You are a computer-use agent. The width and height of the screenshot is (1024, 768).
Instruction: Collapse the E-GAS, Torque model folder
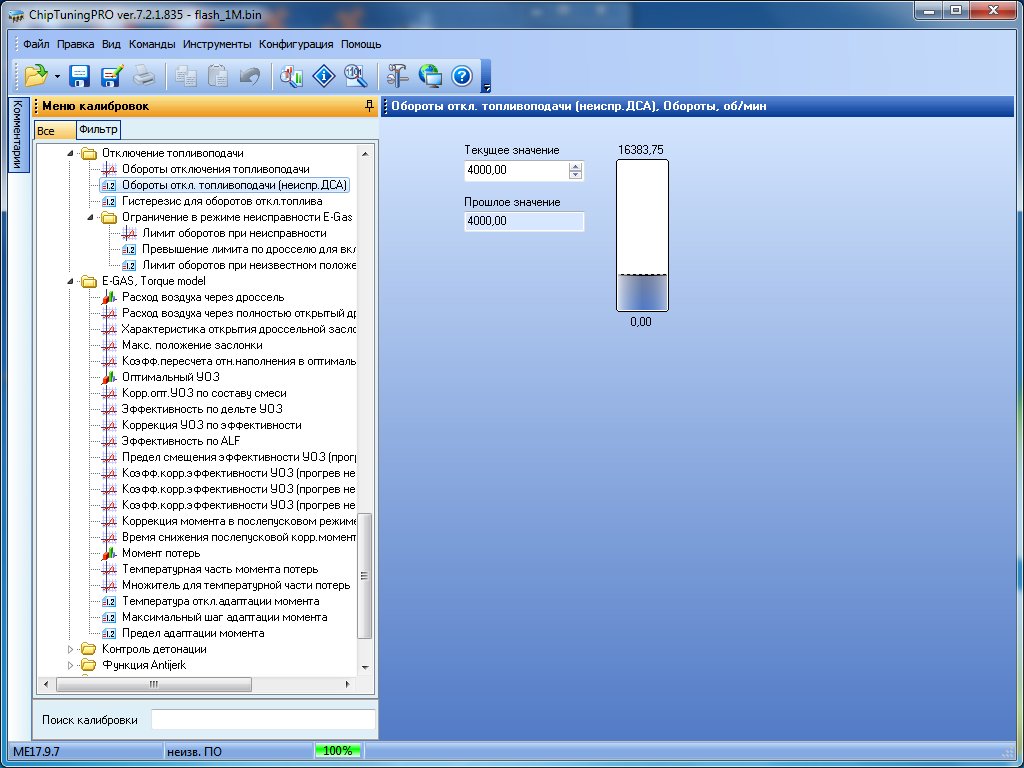71,281
